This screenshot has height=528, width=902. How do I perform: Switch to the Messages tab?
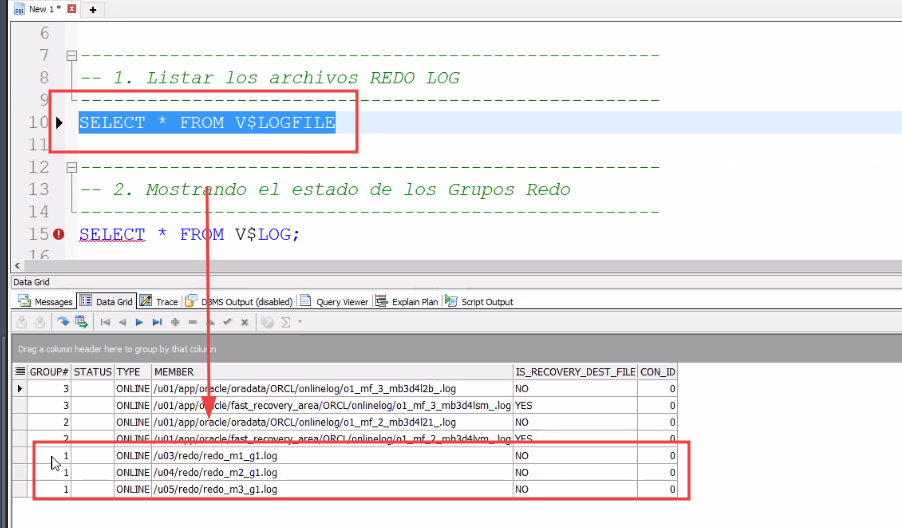(x=46, y=301)
